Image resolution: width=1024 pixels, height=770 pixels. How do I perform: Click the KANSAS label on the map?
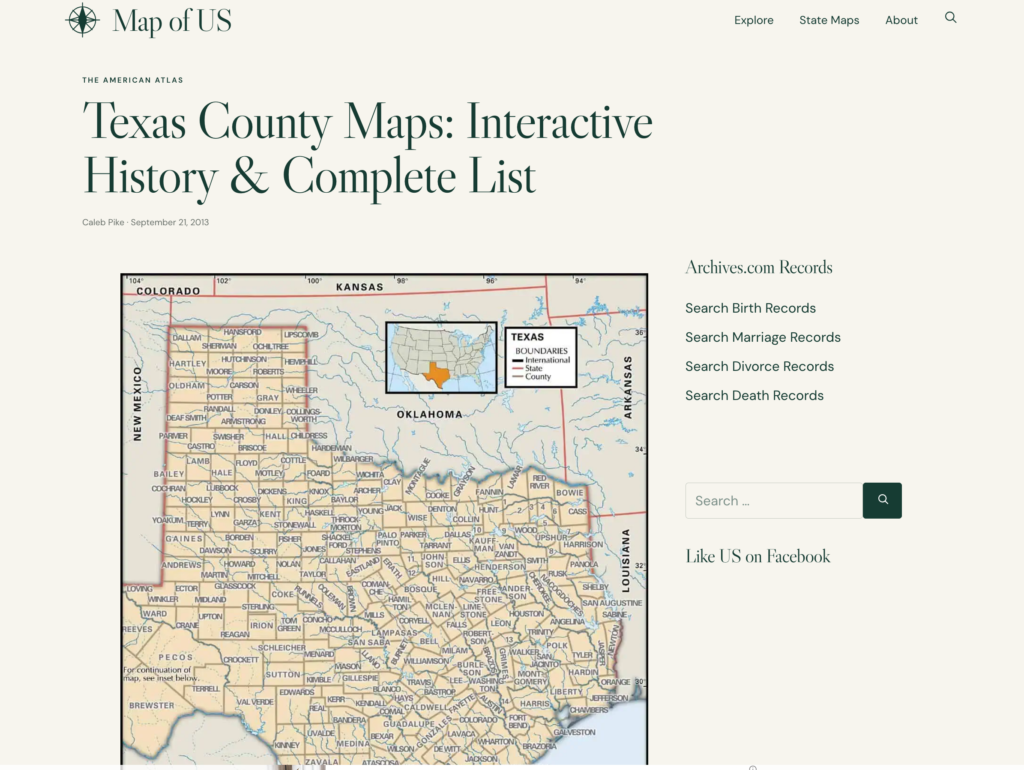360,287
